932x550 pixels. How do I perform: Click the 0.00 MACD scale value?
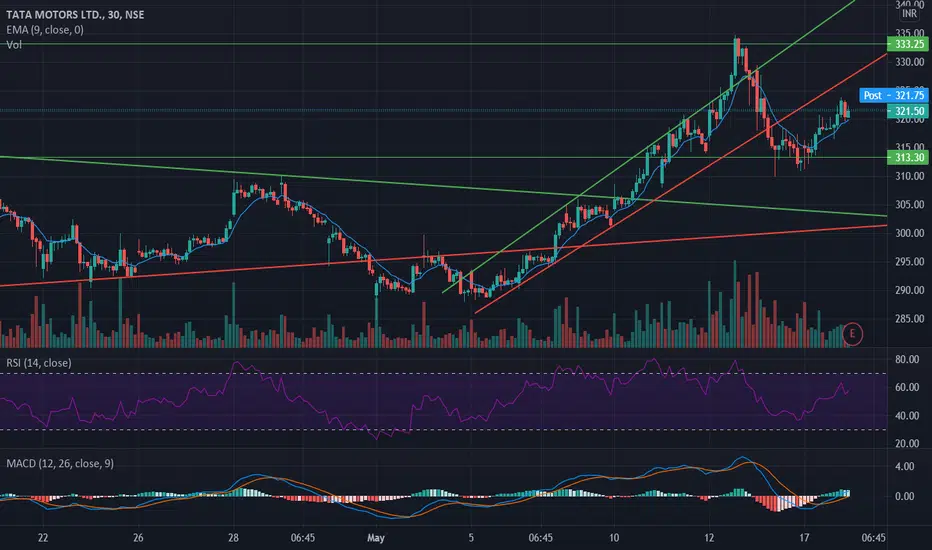tap(905, 496)
